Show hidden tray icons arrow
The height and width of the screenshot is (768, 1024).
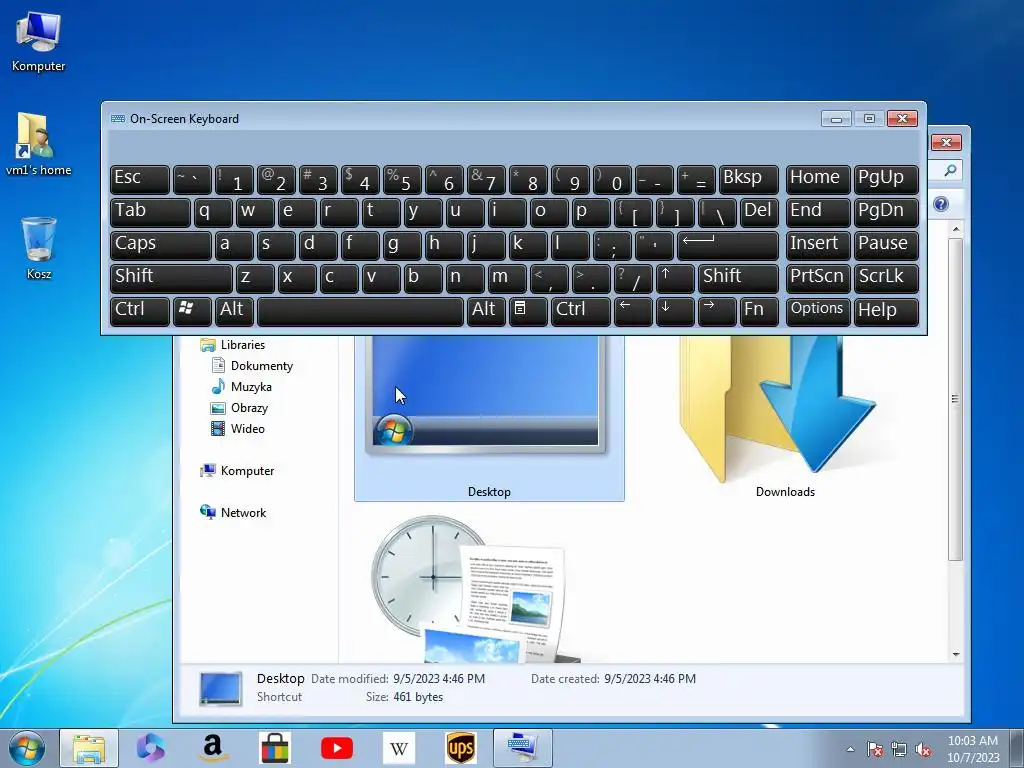(x=850, y=749)
